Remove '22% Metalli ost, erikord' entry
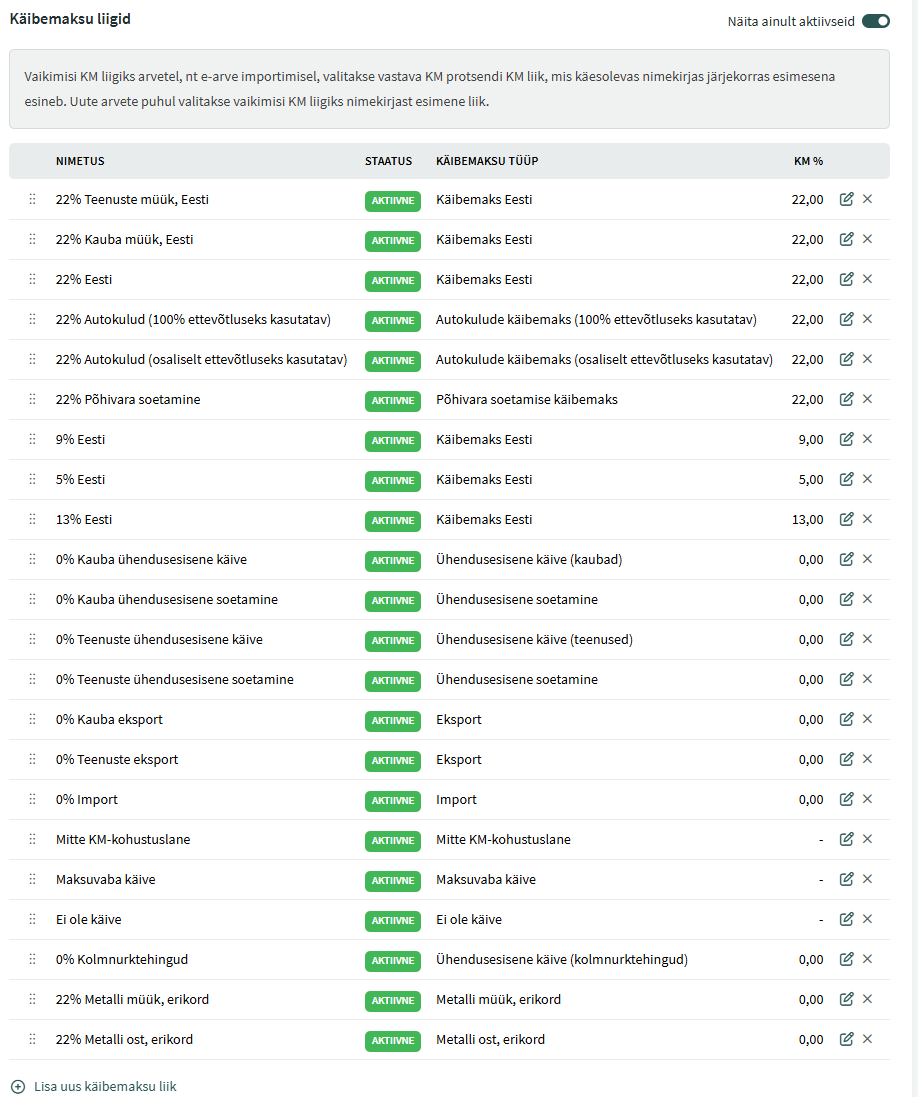This screenshot has width=918, height=1097. pyautogui.click(x=868, y=1039)
